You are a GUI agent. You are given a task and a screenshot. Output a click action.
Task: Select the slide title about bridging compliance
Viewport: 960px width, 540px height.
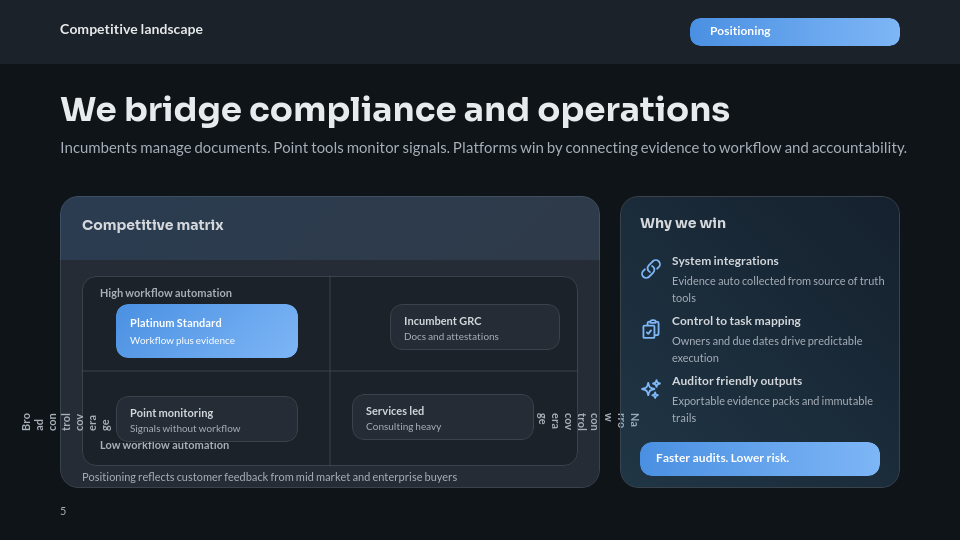(x=395, y=109)
